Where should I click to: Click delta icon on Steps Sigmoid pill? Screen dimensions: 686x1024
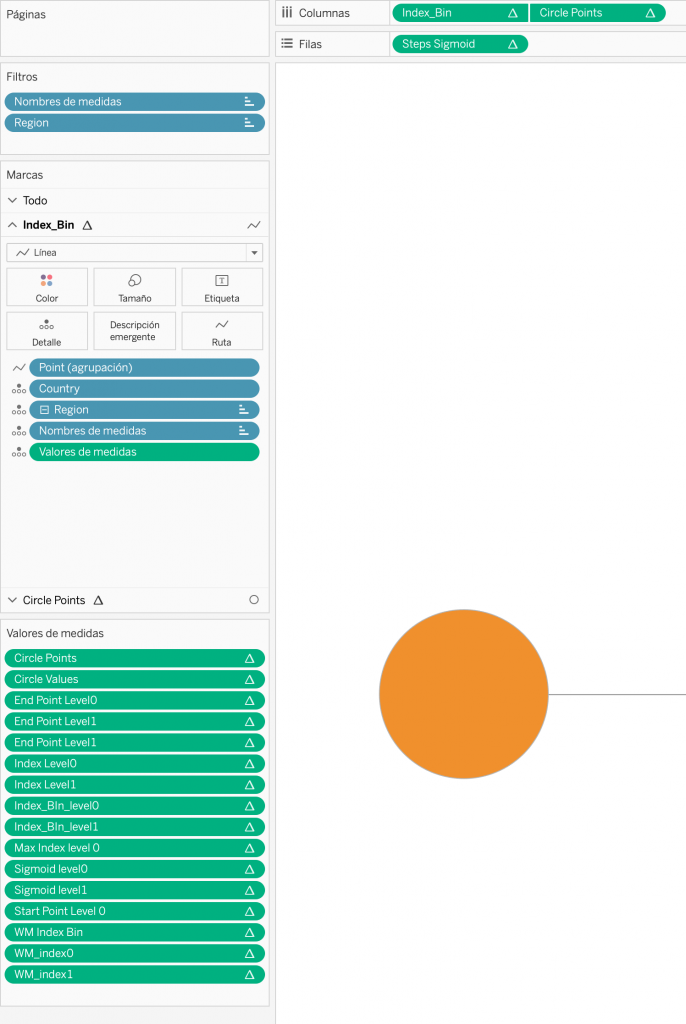pyautogui.click(x=513, y=44)
